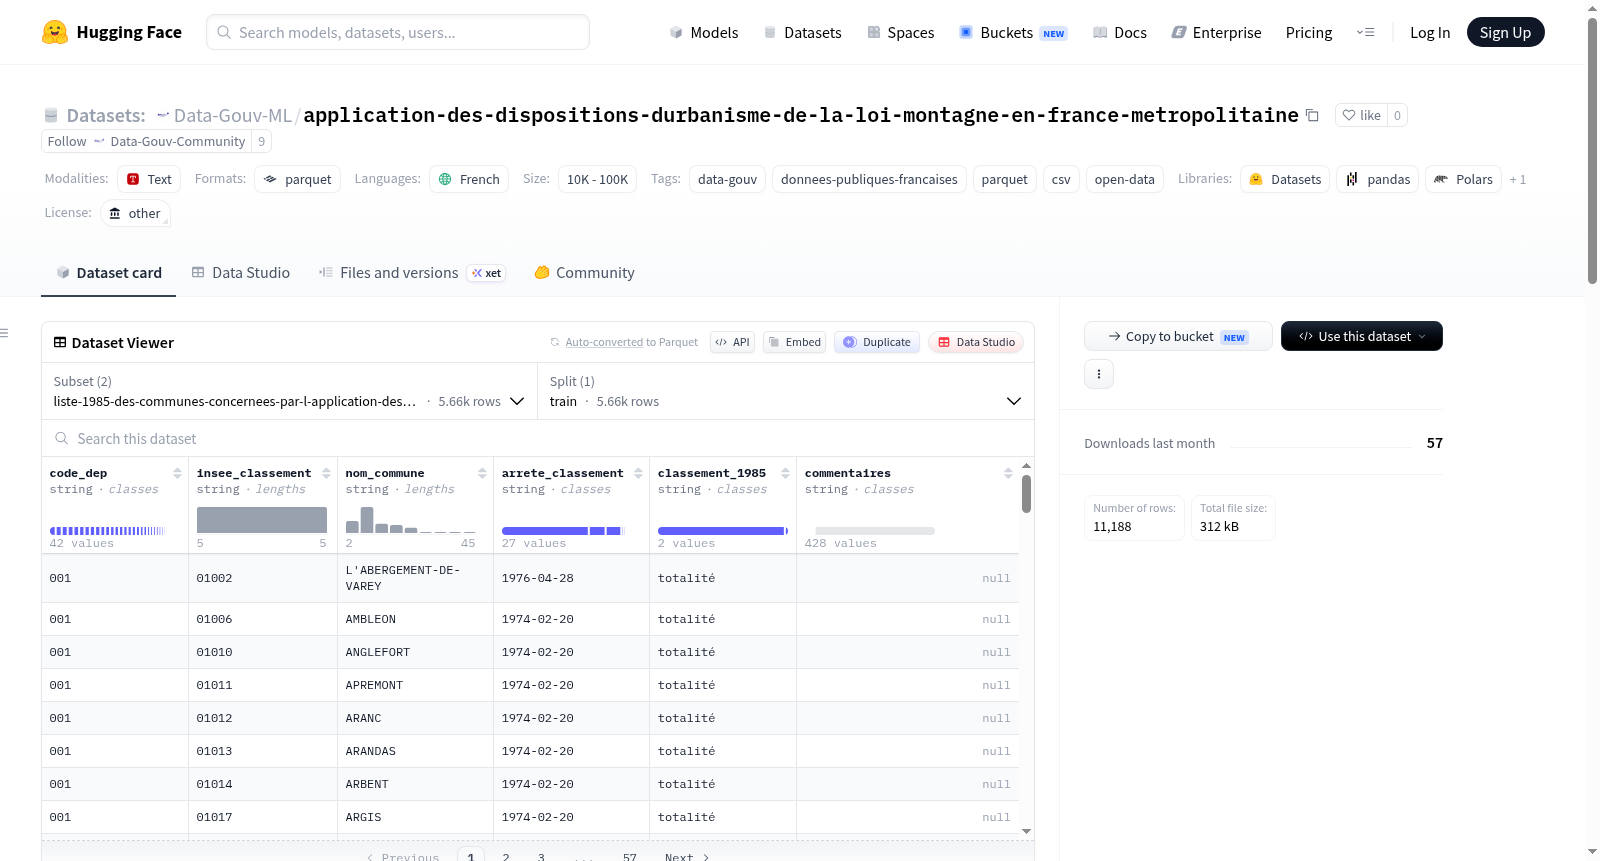Open the more navigation menu icon
The height and width of the screenshot is (861, 1600).
1365,32
